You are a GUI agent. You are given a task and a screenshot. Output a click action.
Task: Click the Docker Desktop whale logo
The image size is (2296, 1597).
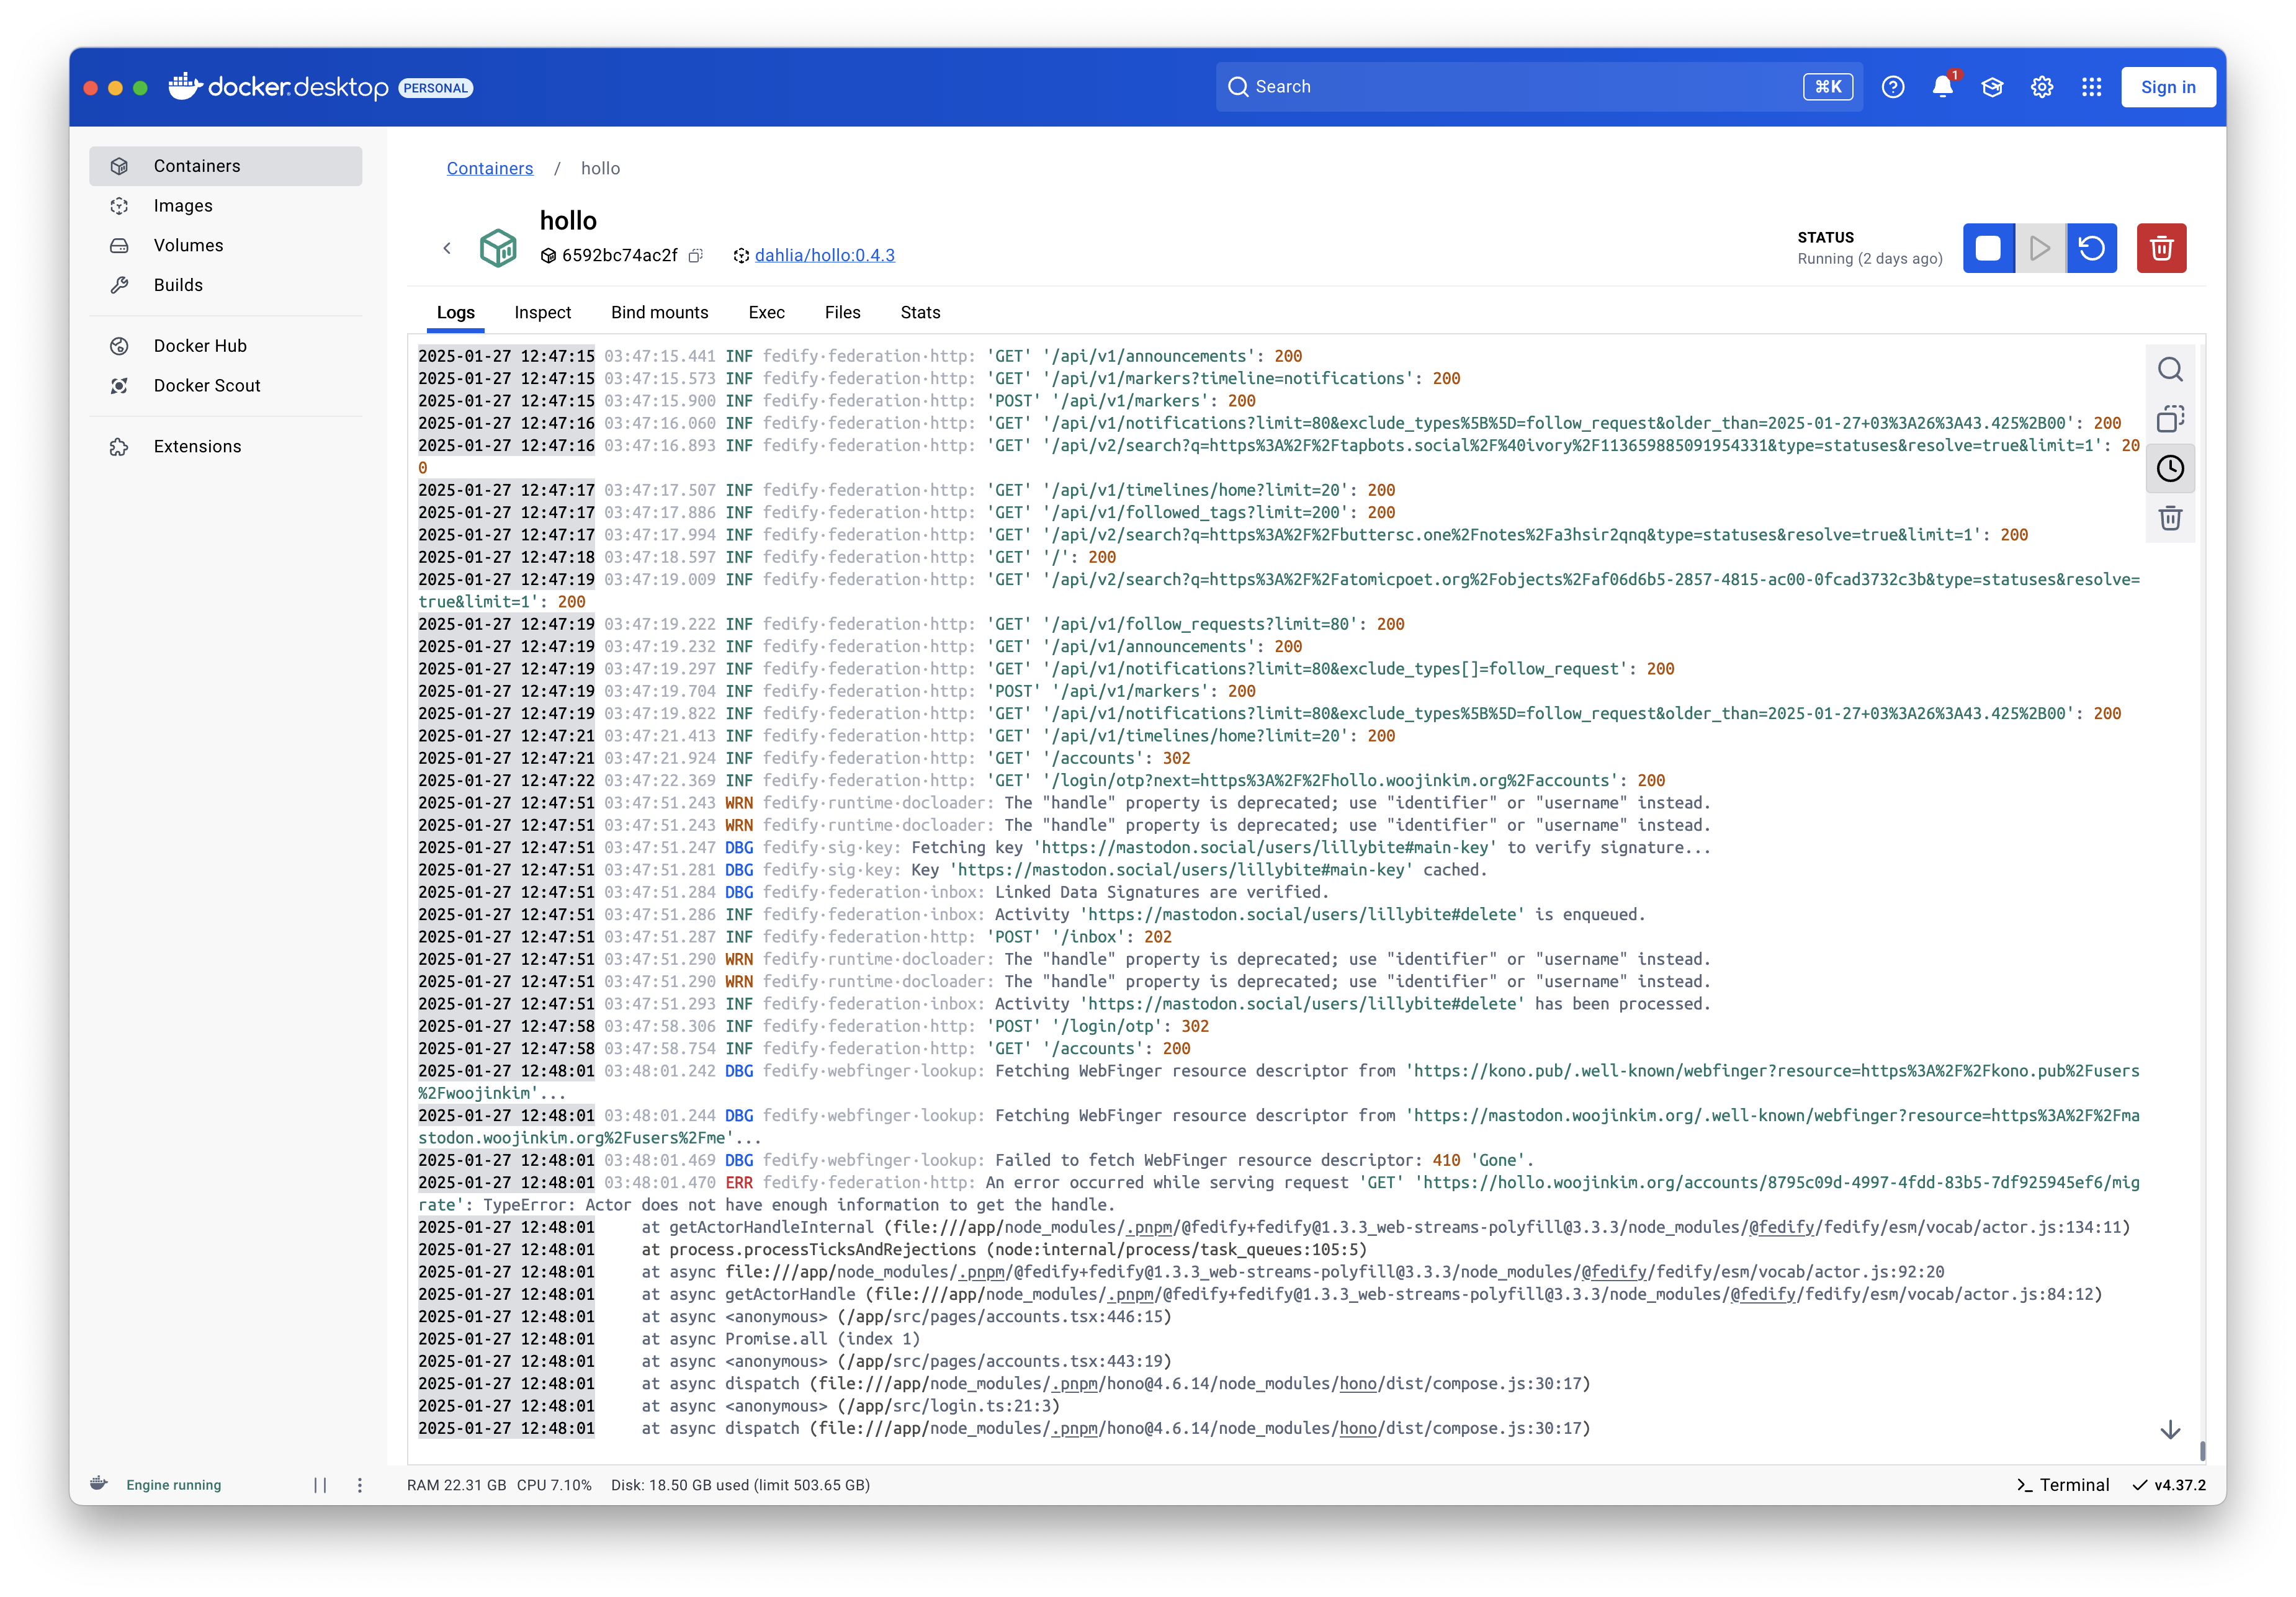pos(186,87)
